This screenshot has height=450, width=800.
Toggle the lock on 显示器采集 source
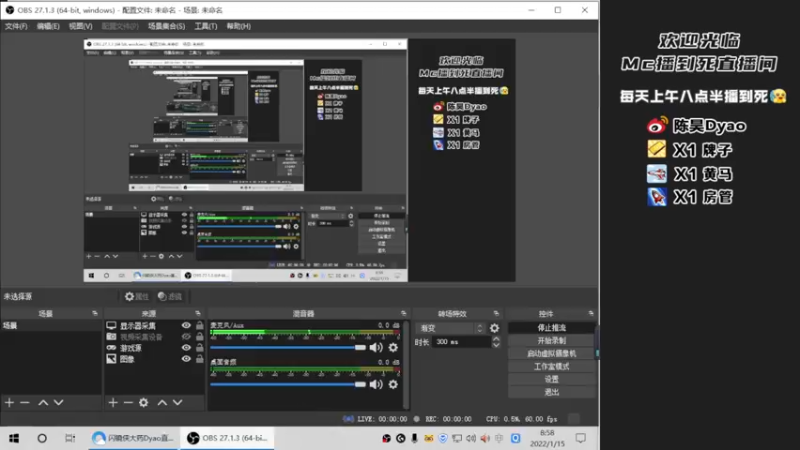click(199, 325)
